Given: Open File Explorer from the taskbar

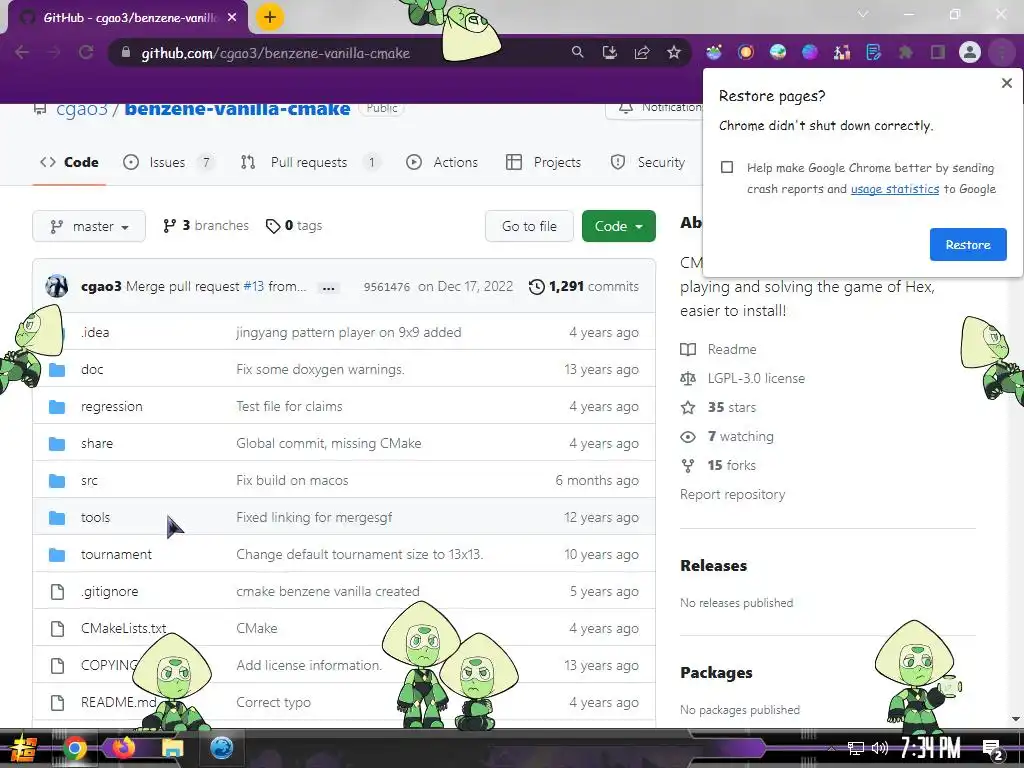Looking at the screenshot, I should pyautogui.click(x=172, y=748).
